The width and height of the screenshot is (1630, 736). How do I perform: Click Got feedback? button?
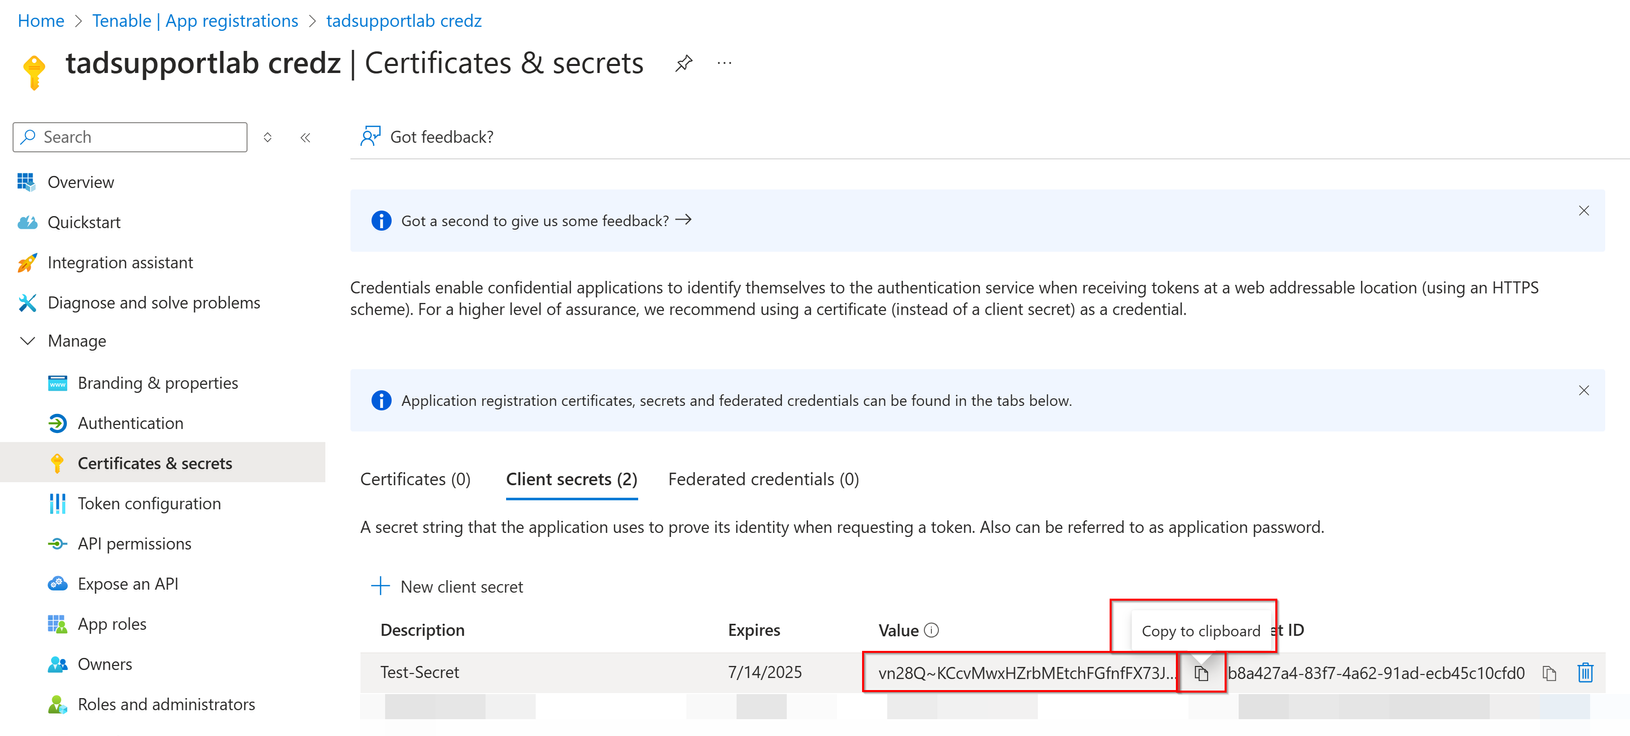point(427,137)
